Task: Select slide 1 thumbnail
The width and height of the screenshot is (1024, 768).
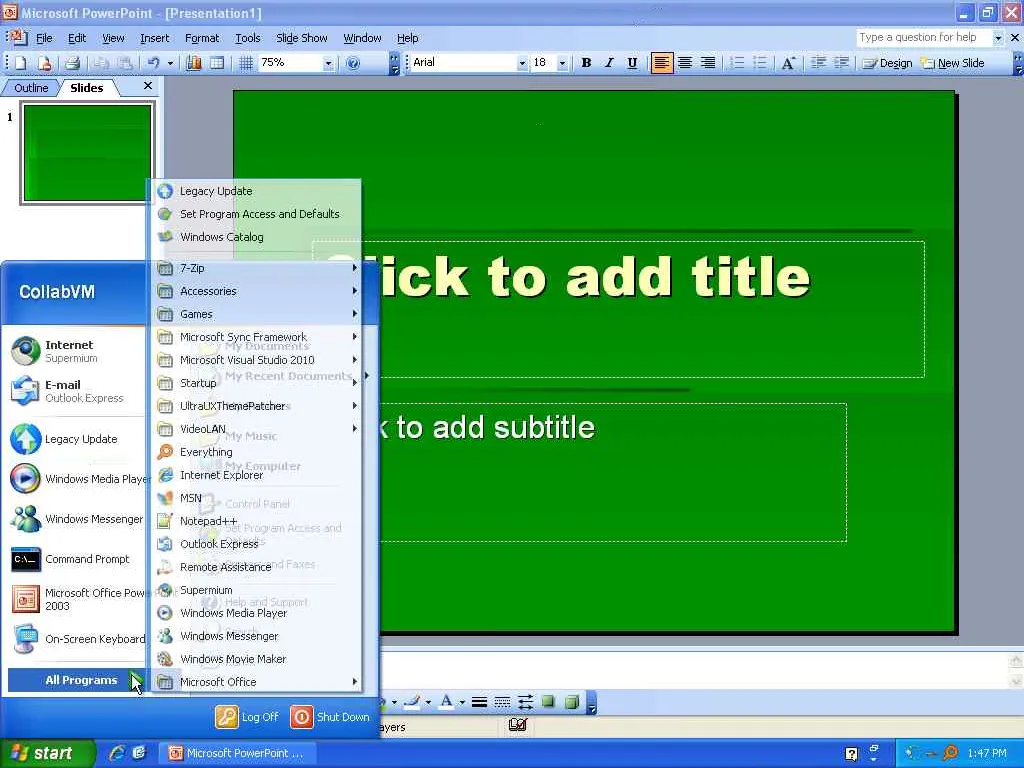Action: pyautogui.click(x=88, y=153)
